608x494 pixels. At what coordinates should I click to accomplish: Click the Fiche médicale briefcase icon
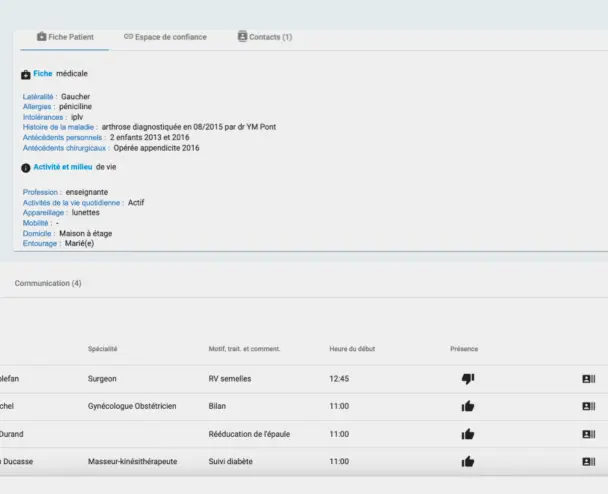tap(25, 74)
